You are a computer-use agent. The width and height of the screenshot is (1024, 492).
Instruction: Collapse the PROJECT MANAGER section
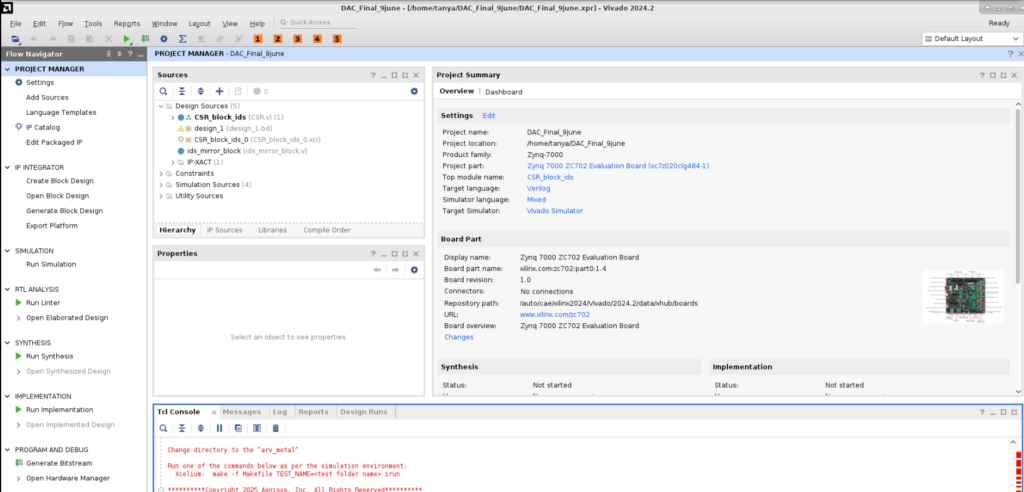[x=7, y=69]
